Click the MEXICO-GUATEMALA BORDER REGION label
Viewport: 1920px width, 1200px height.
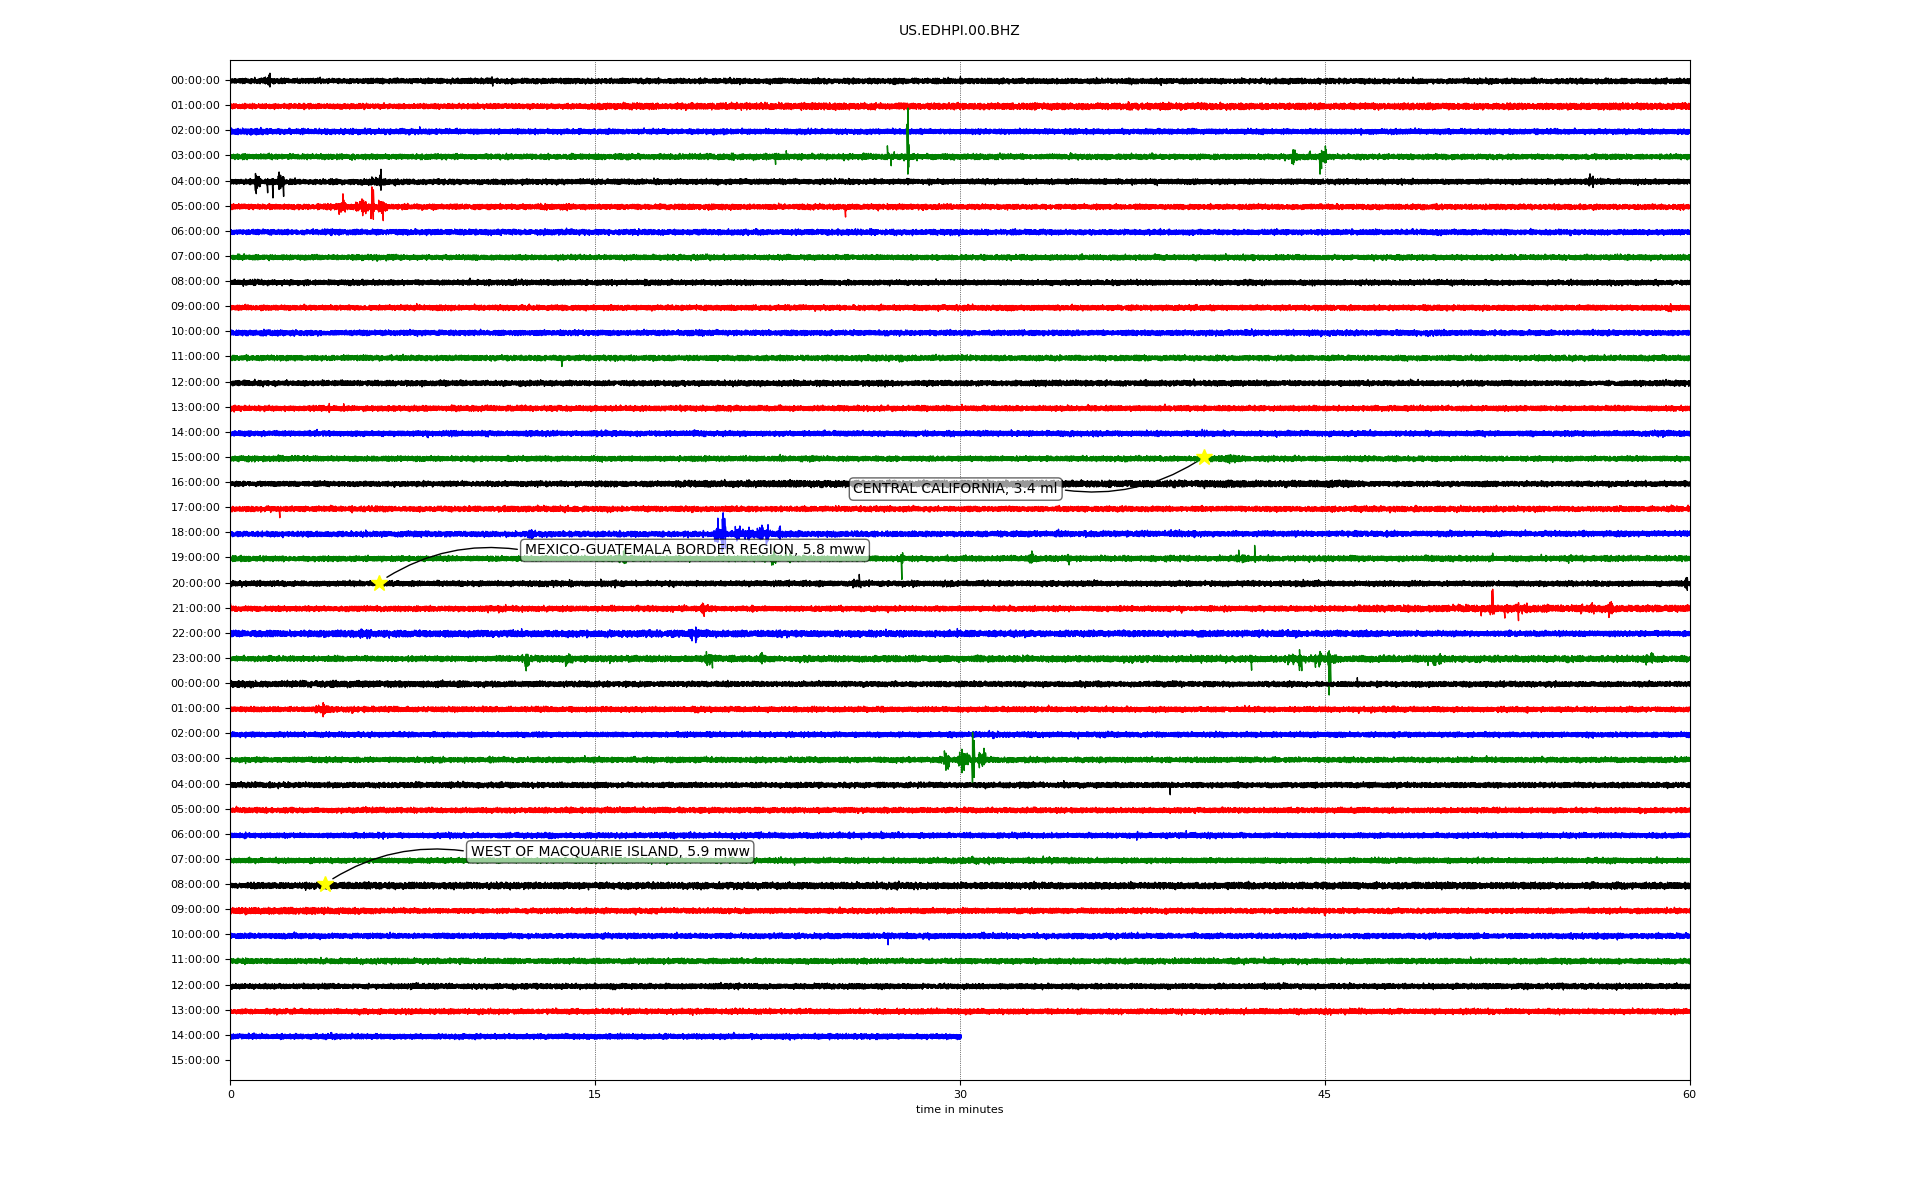coord(694,549)
